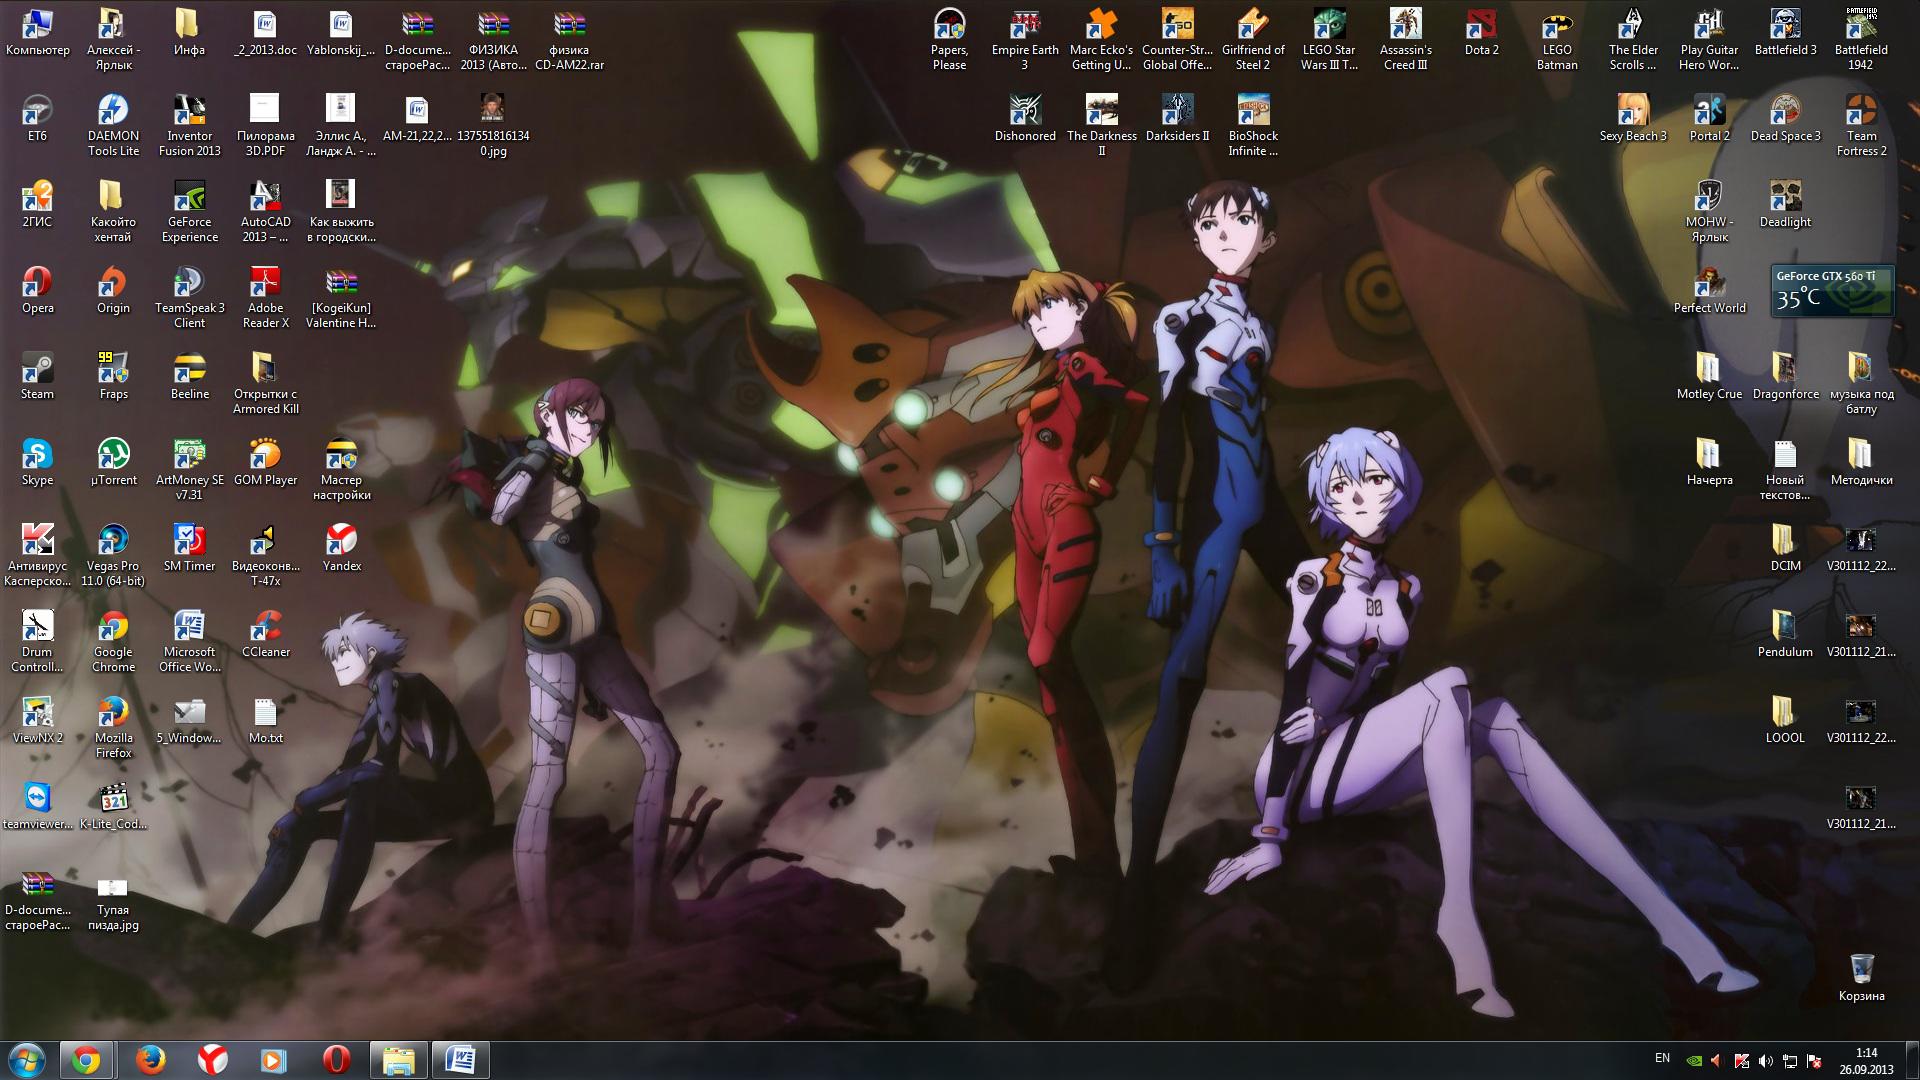Open the Portal 2 game shortcut

(1709, 111)
